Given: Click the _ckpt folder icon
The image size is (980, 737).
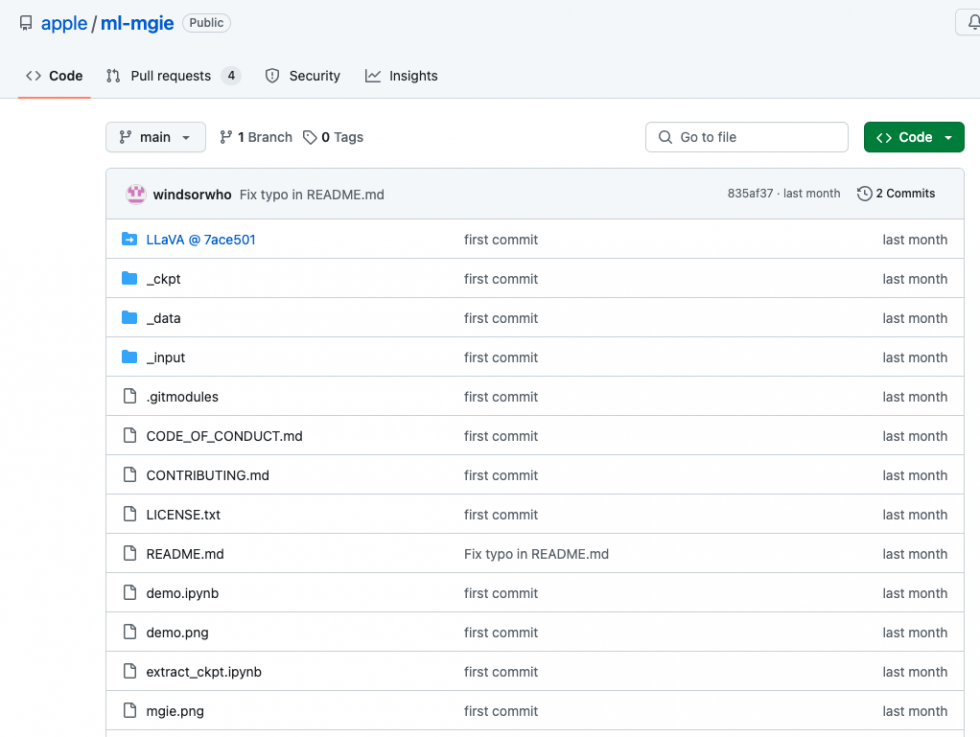Looking at the screenshot, I should coord(129,279).
